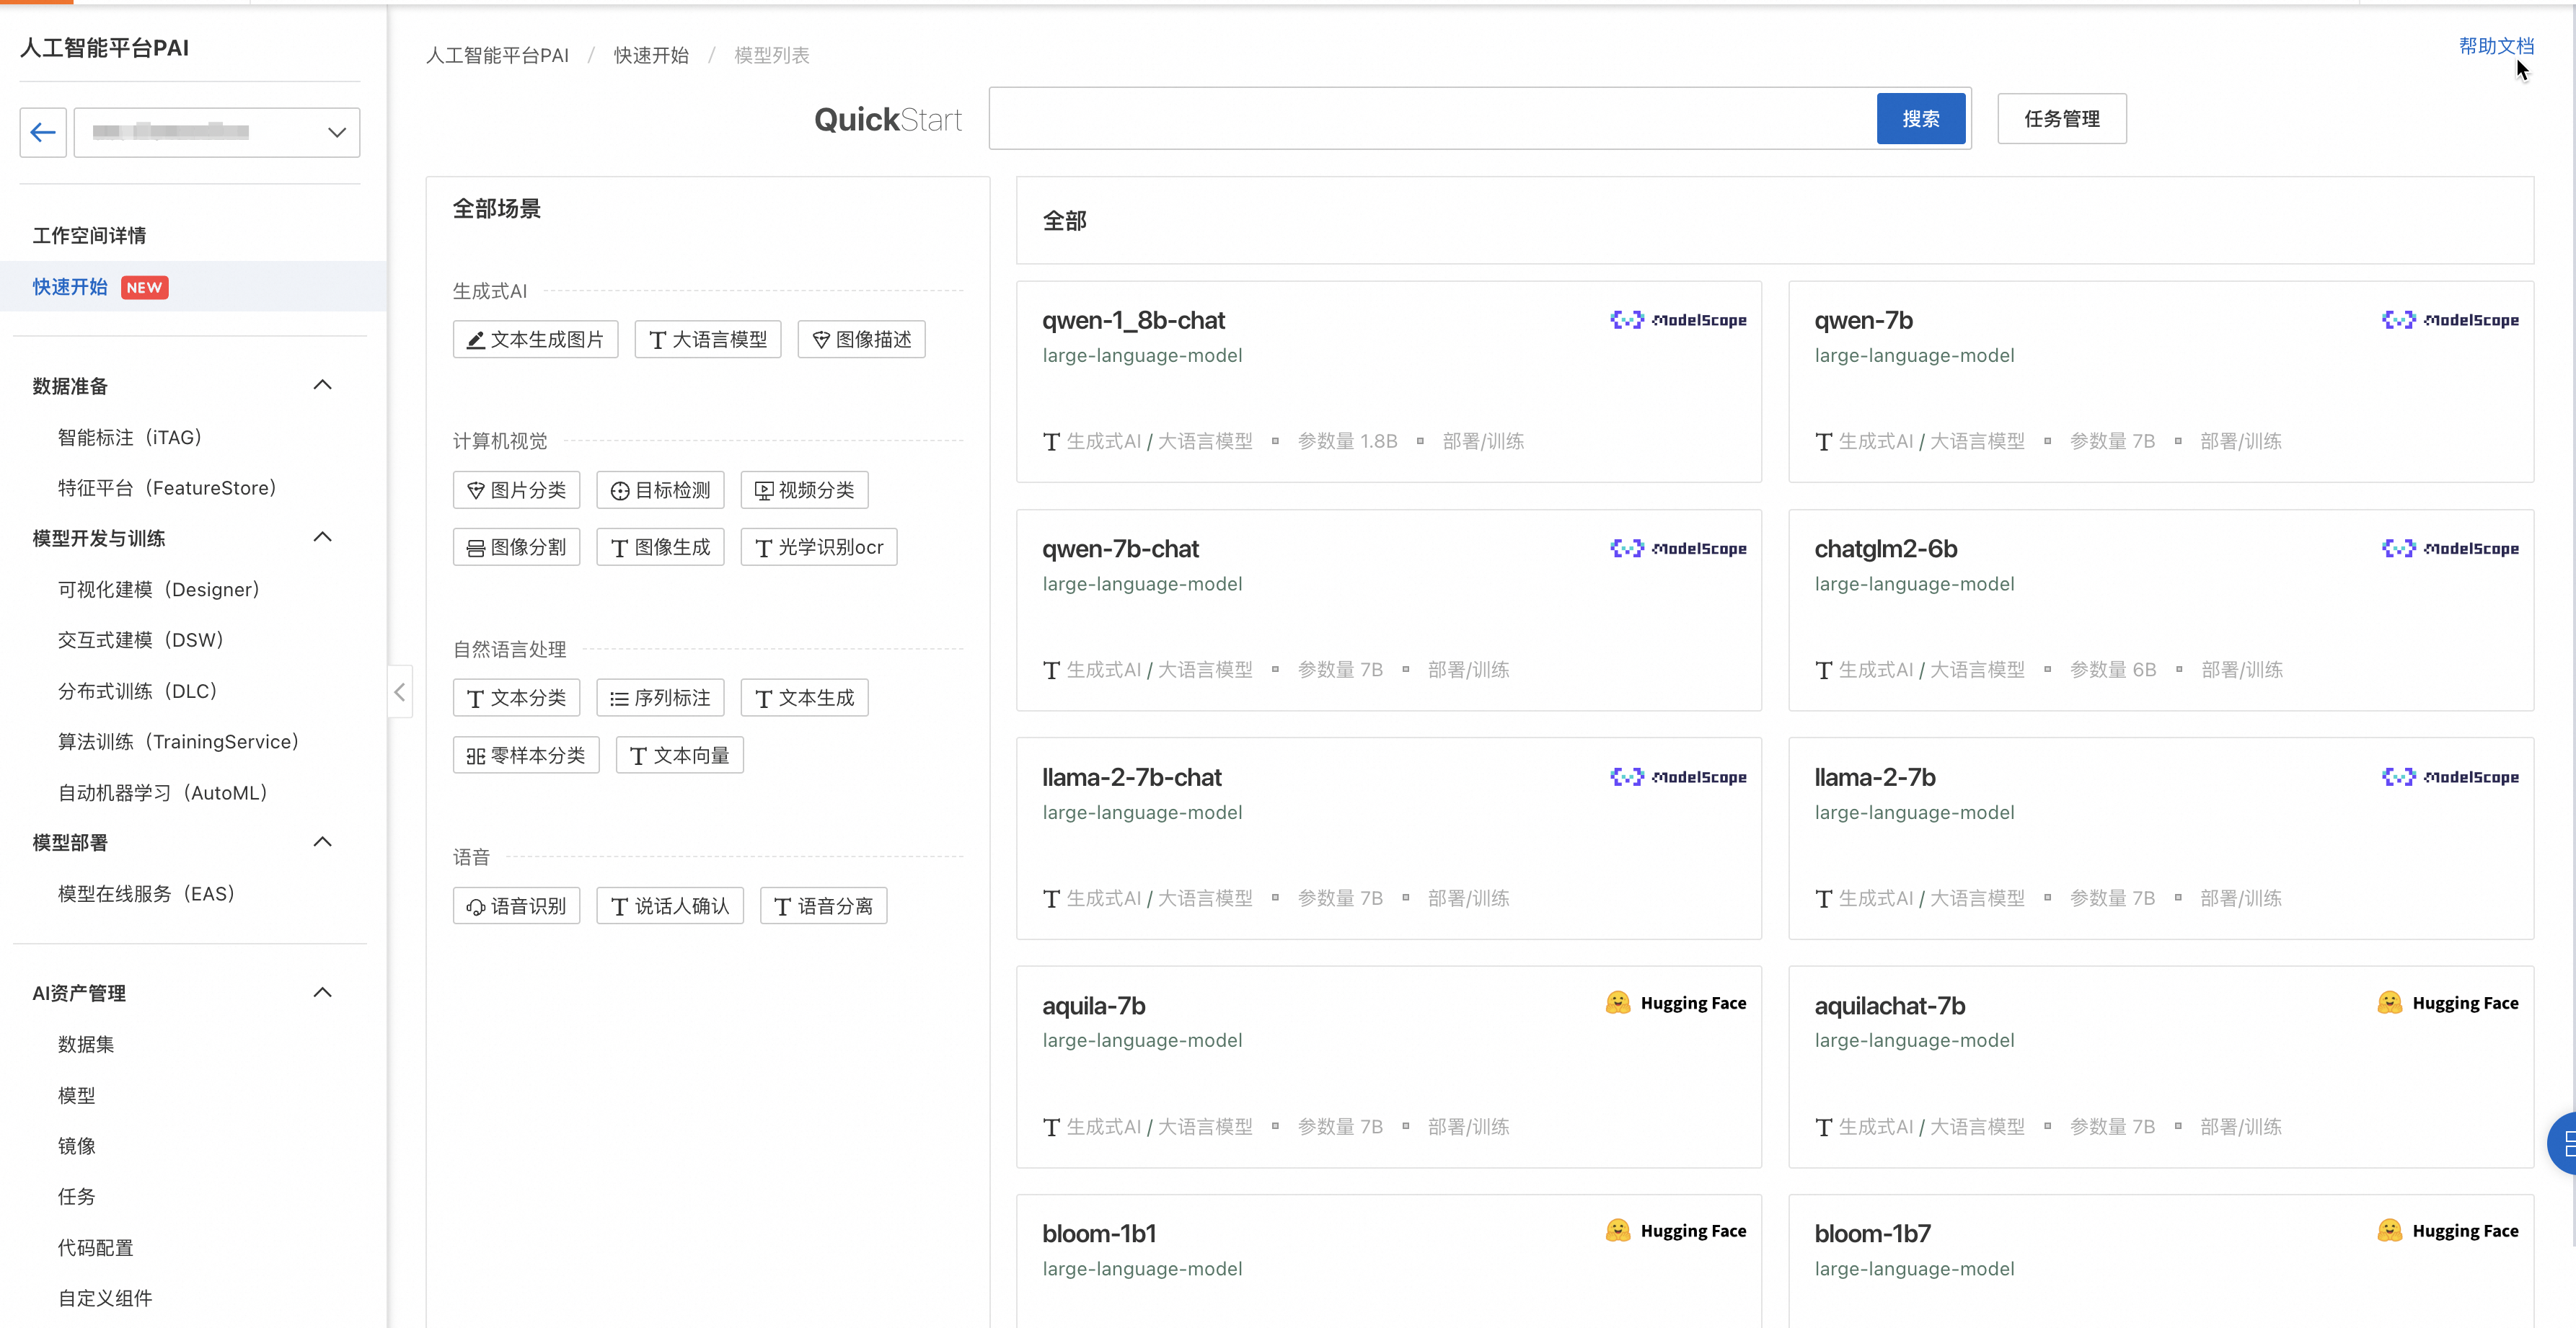The width and height of the screenshot is (2576, 1328).
Task: Open 自动机器学习 (AutoML)
Action: click(x=163, y=793)
